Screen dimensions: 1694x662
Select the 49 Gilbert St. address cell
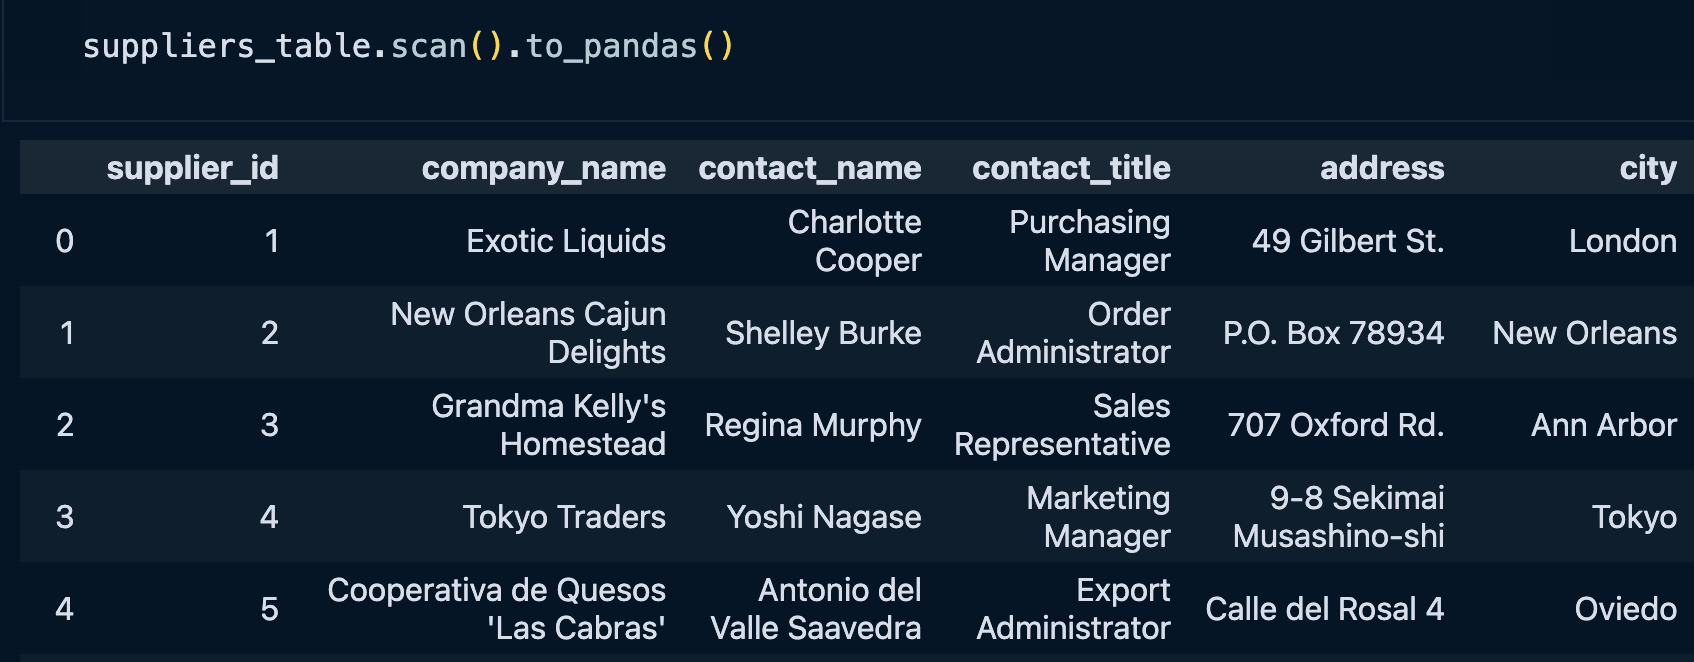tap(1347, 241)
